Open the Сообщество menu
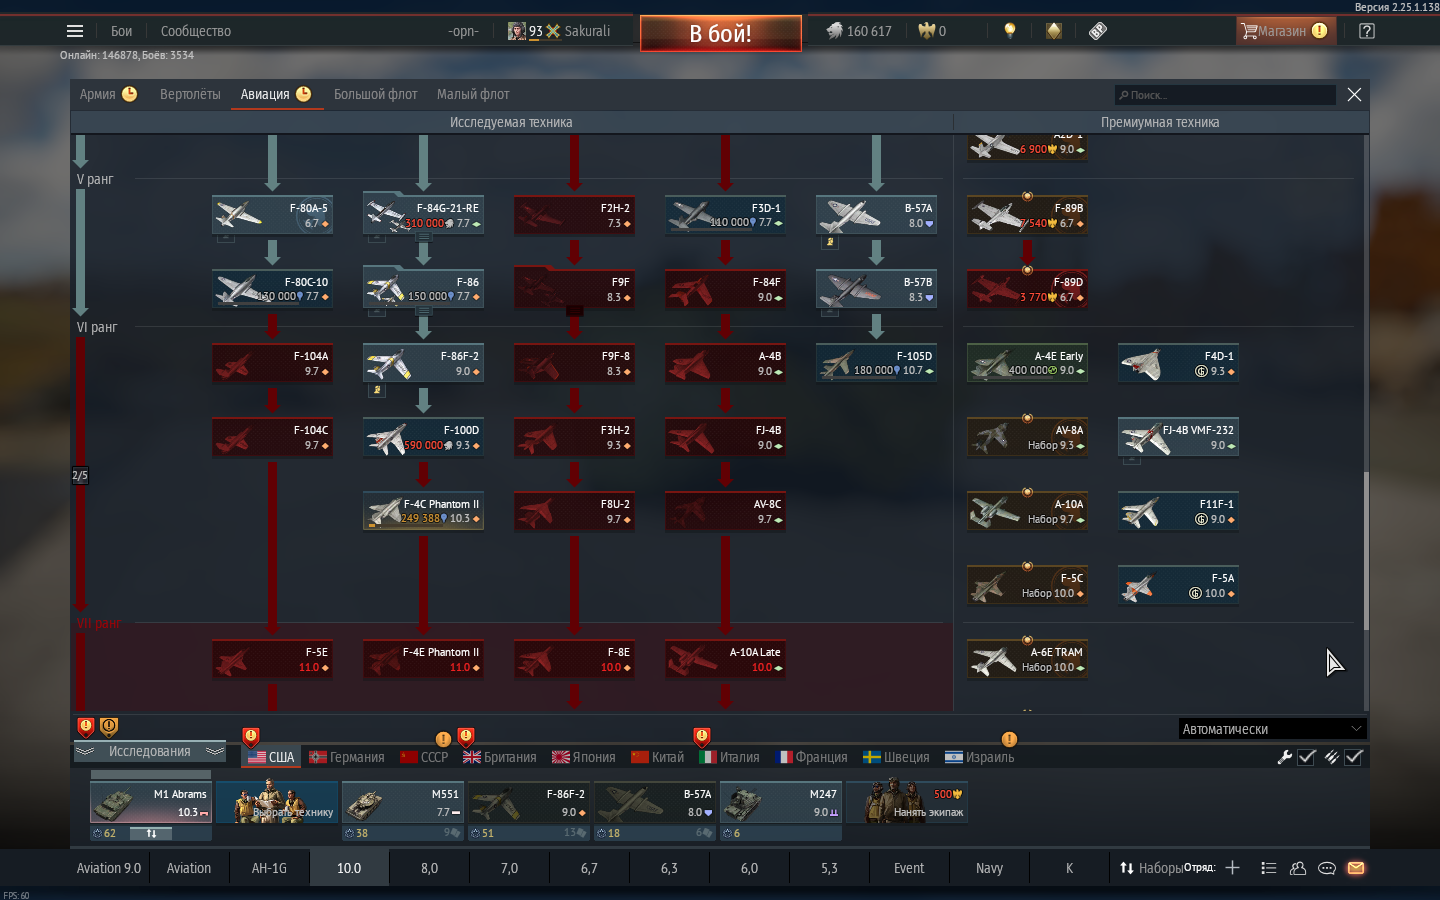 (x=196, y=31)
